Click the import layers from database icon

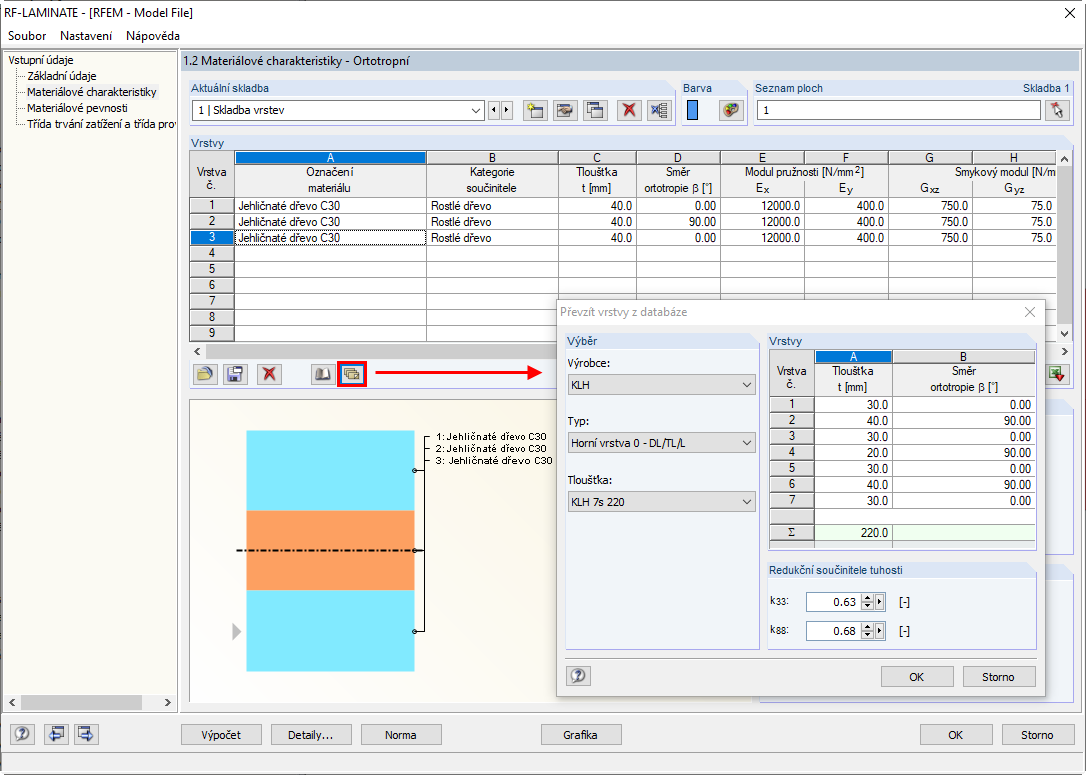click(352, 374)
